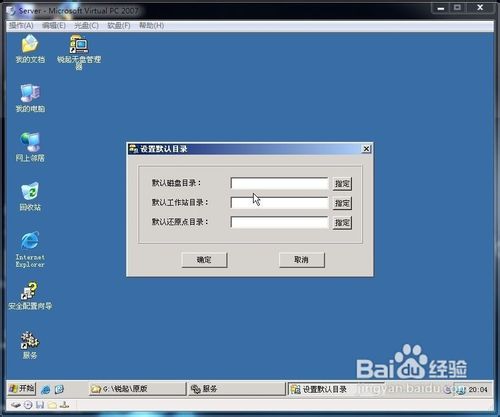Click Virtual PC floppy disk status icon
Screen dimensions: 500x417
(40, 405)
